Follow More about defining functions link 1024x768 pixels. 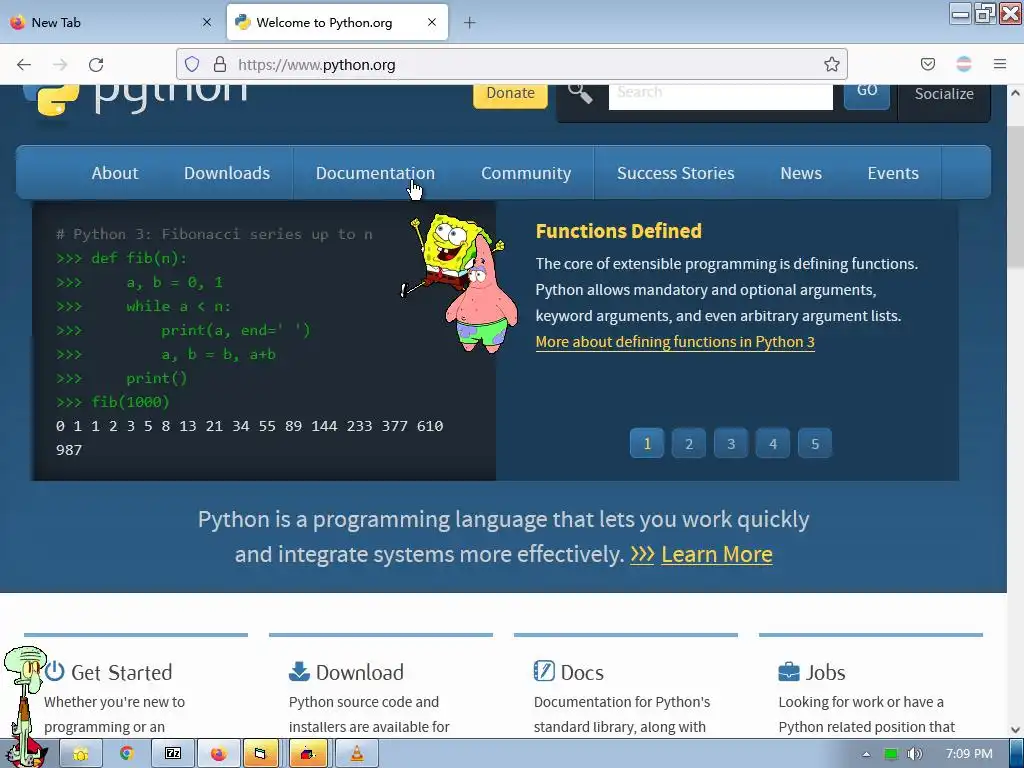click(675, 342)
